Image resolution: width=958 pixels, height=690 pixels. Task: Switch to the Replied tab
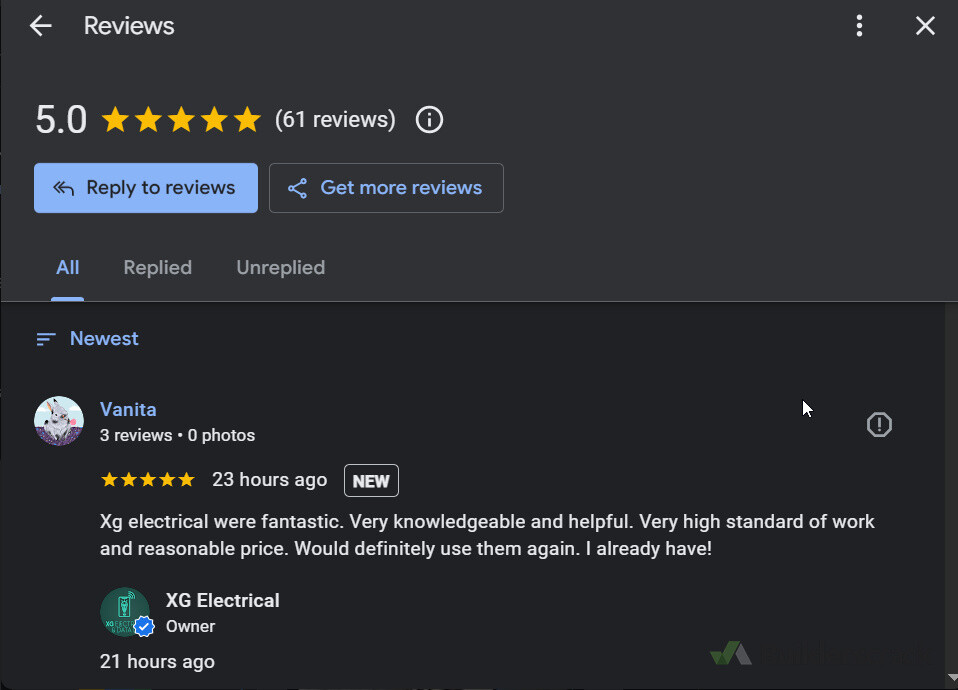point(158,268)
